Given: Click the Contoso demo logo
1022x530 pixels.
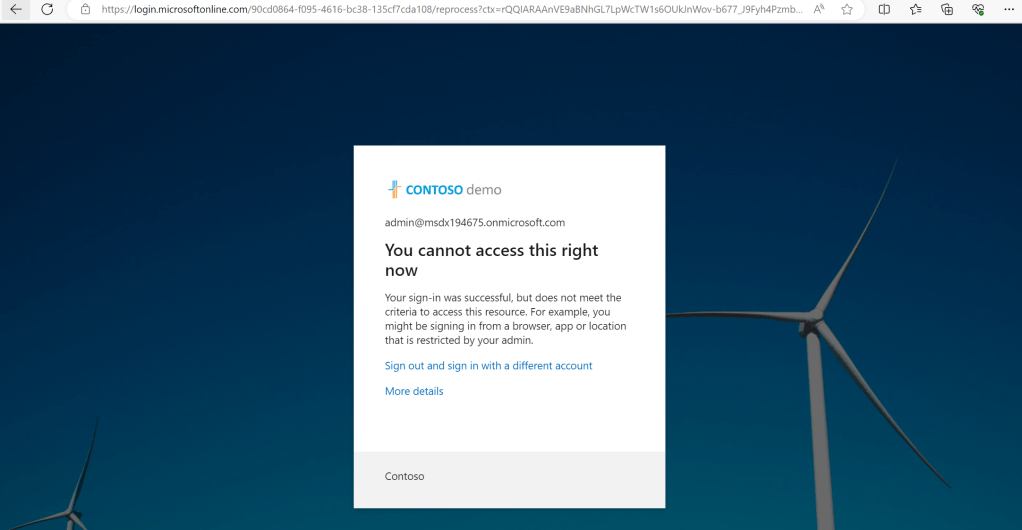Looking at the screenshot, I should (444, 190).
